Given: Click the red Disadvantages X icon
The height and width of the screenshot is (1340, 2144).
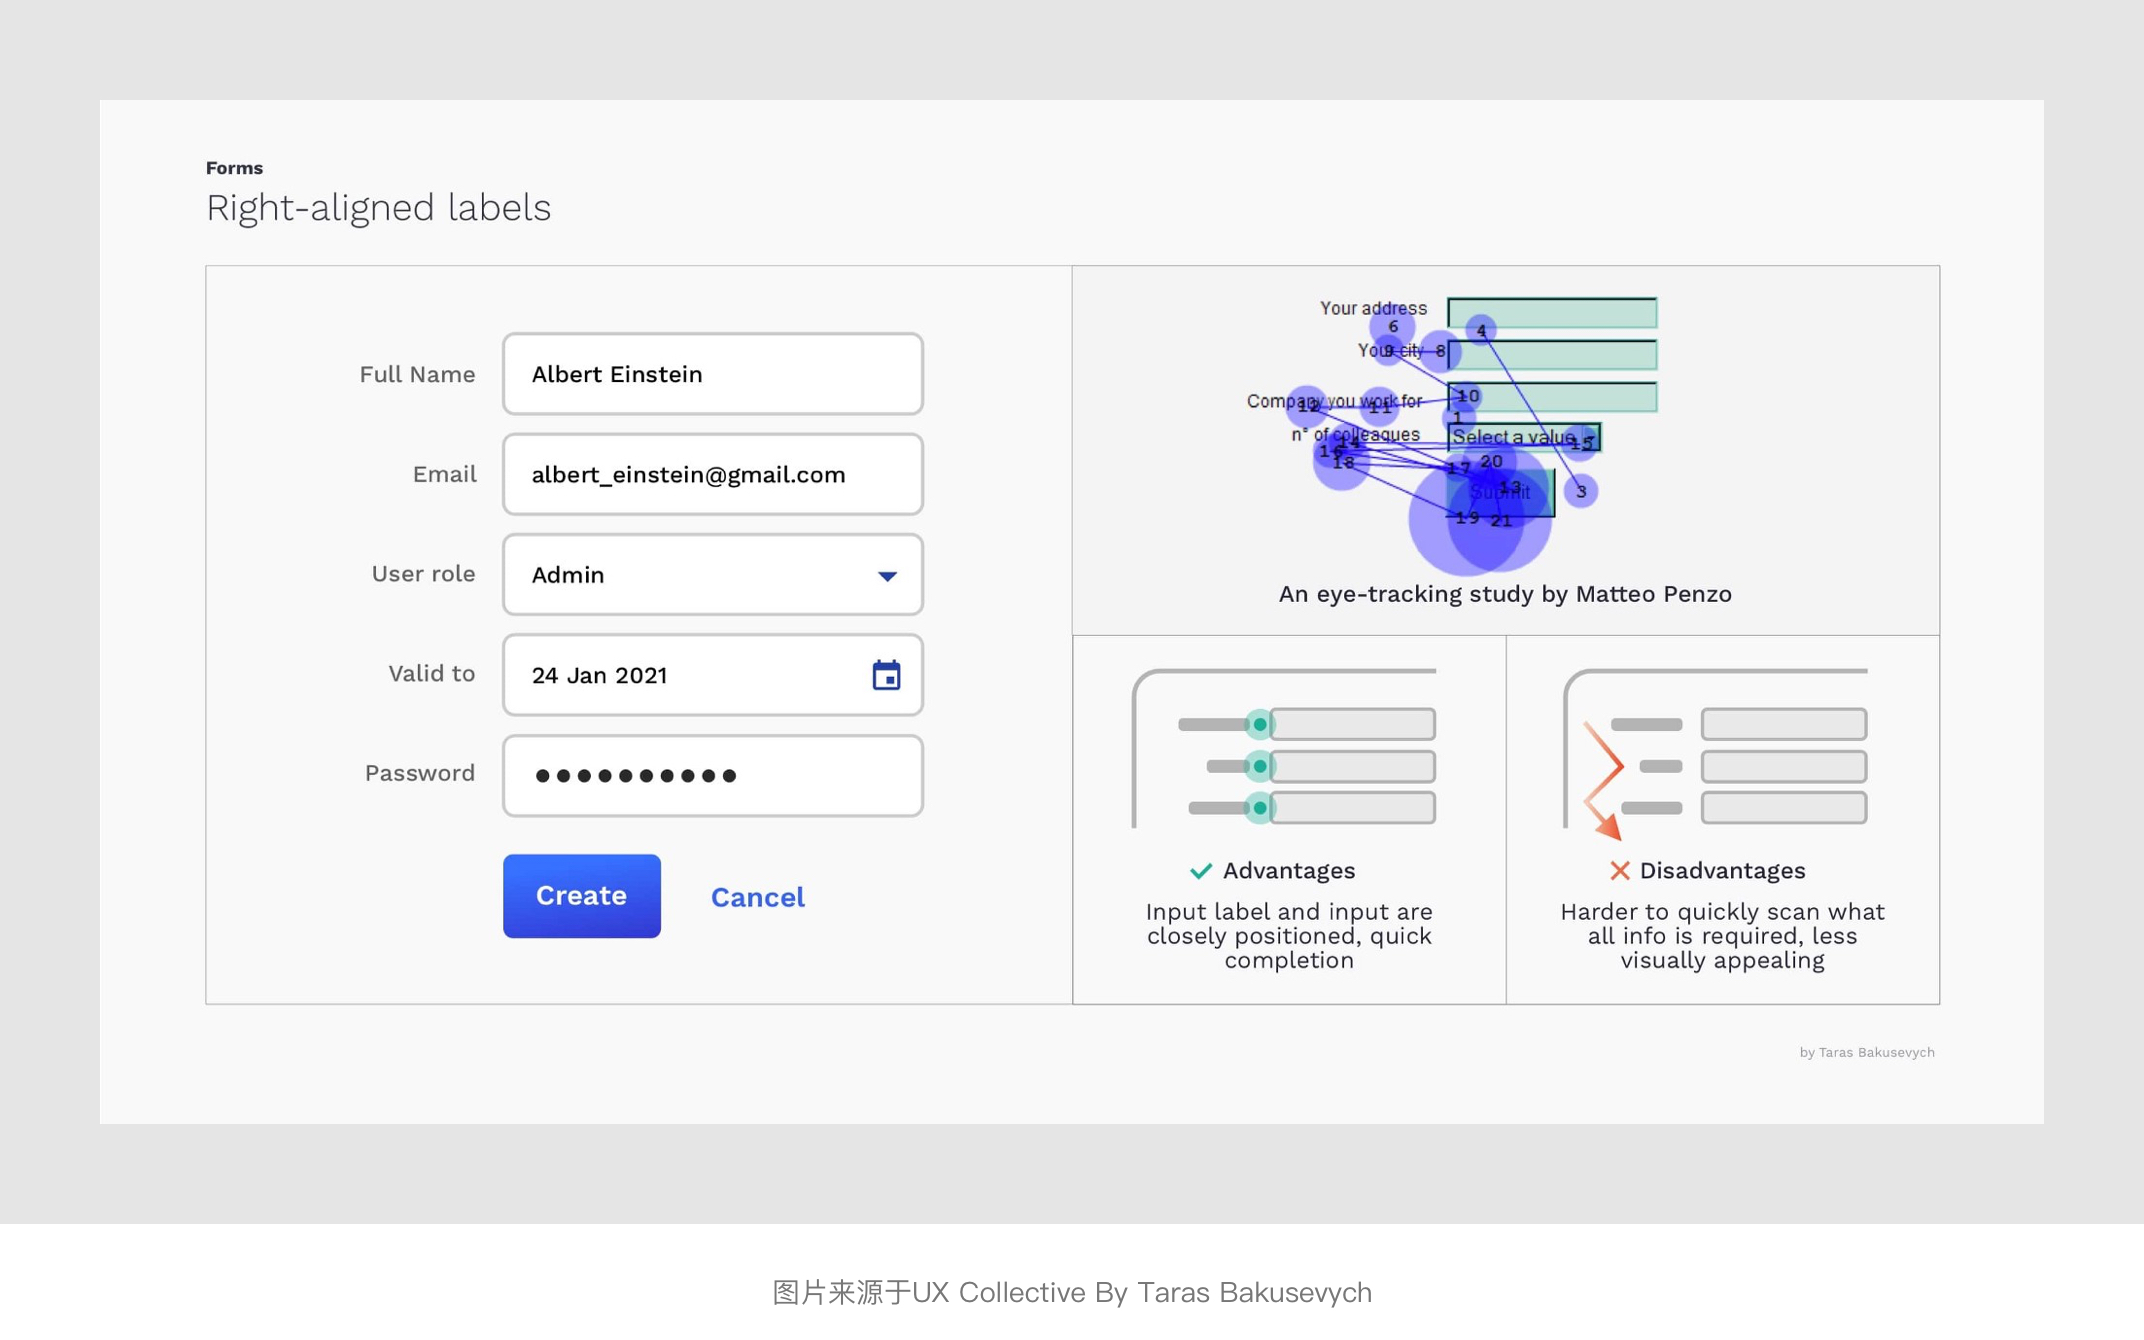Looking at the screenshot, I should (x=1619, y=871).
